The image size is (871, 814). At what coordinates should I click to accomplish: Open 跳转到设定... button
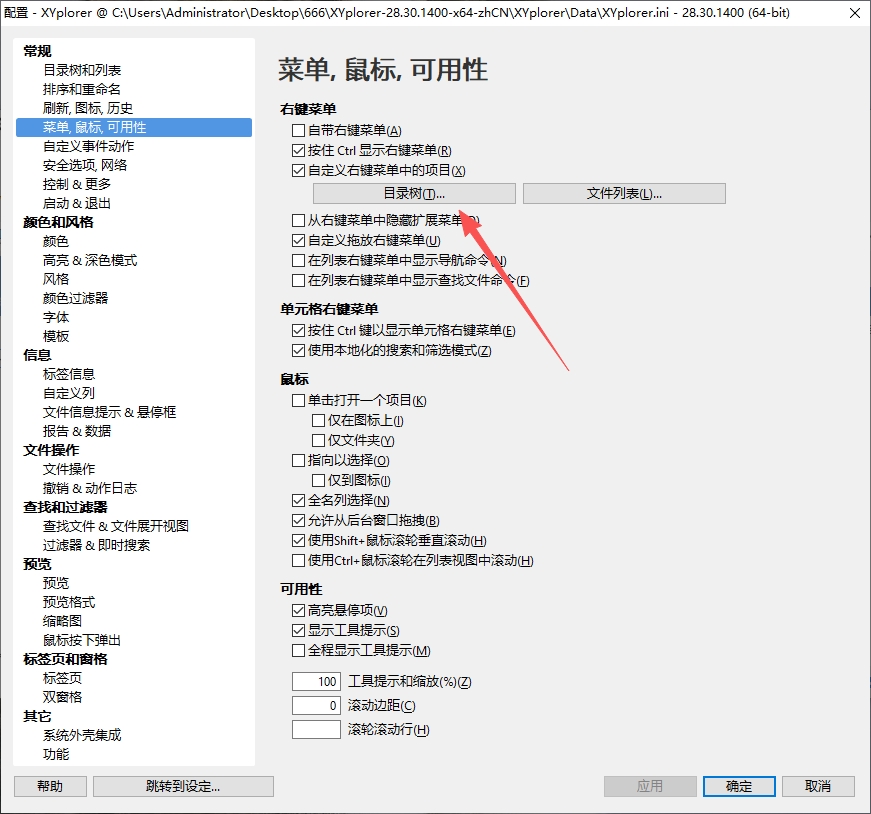(183, 786)
